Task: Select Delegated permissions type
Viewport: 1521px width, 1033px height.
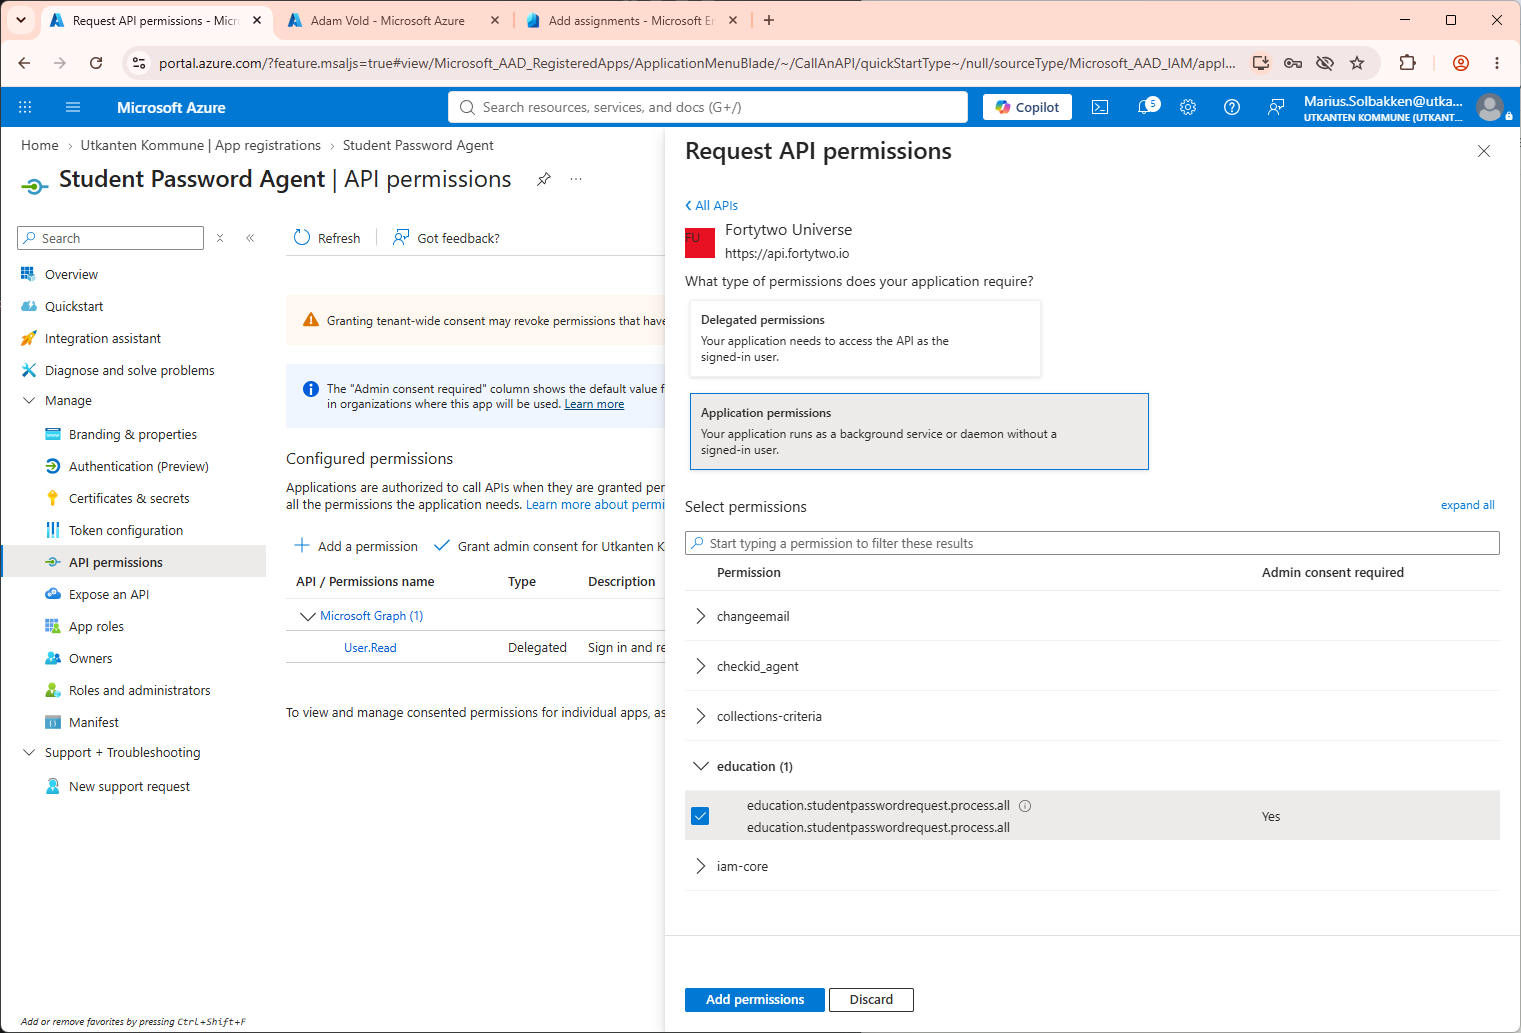Action: click(865, 339)
